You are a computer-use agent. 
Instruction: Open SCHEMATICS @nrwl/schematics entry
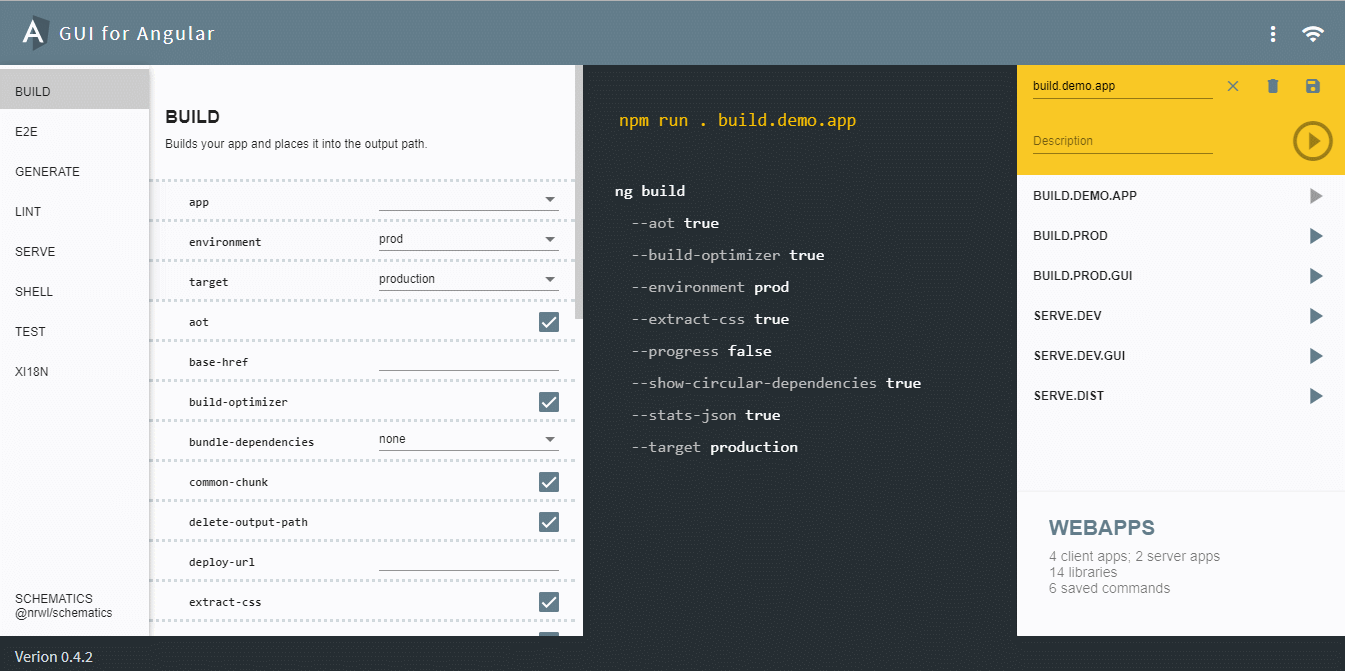pyautogui.click(x=64, y=606)
